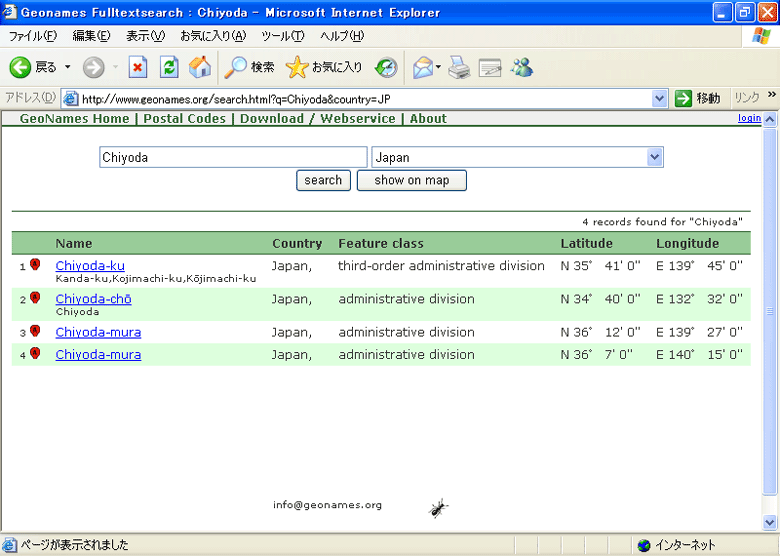Screen dimensions: 780x556
Task: Click '4 records found for "Chiyoda"' text
Action: pos(663,222)
